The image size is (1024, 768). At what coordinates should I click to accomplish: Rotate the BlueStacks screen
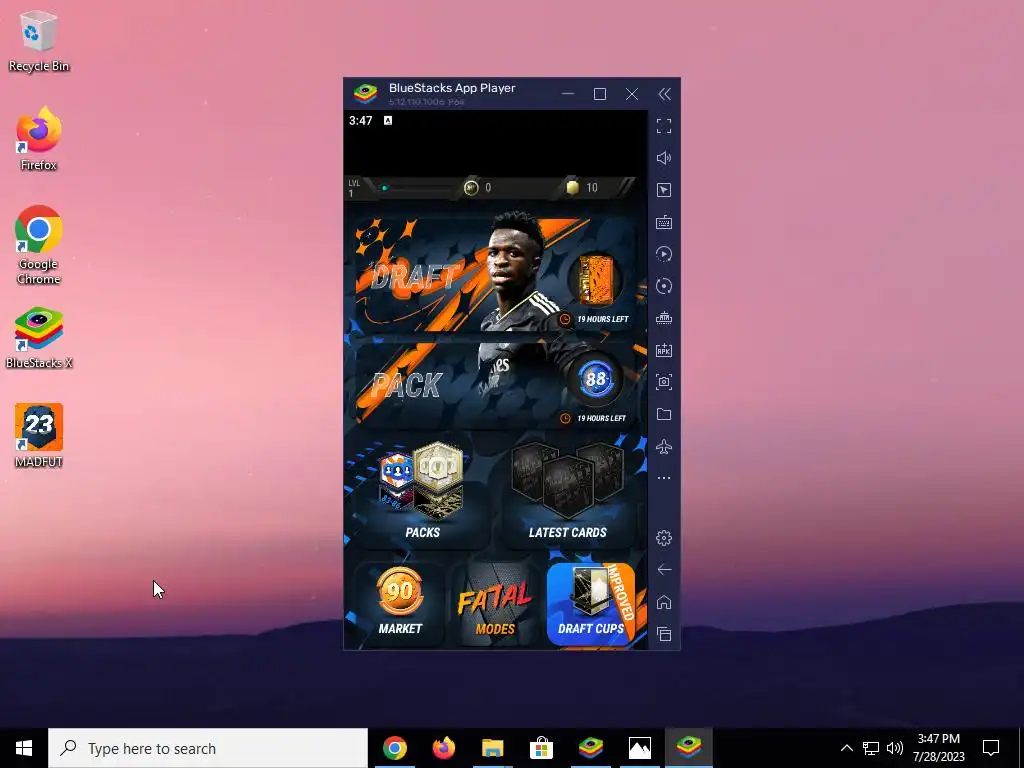click(664, 286)
